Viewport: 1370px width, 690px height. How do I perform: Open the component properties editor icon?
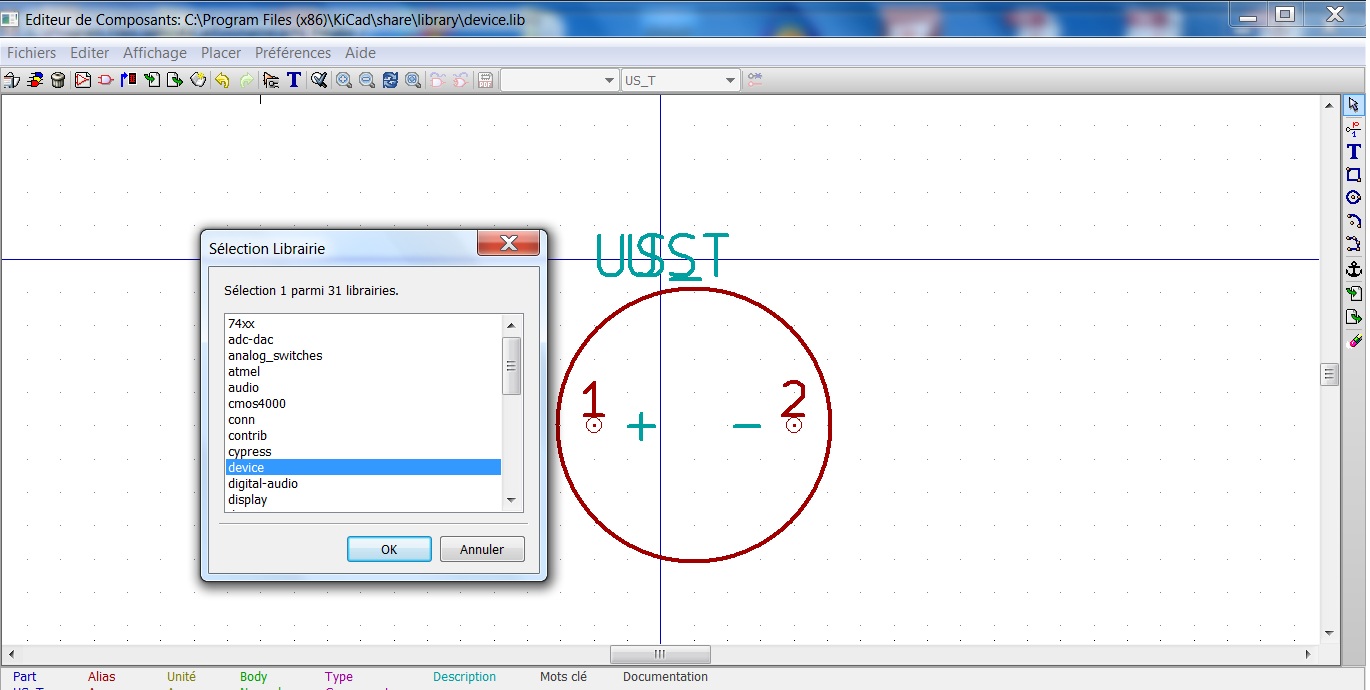(271, 80)
